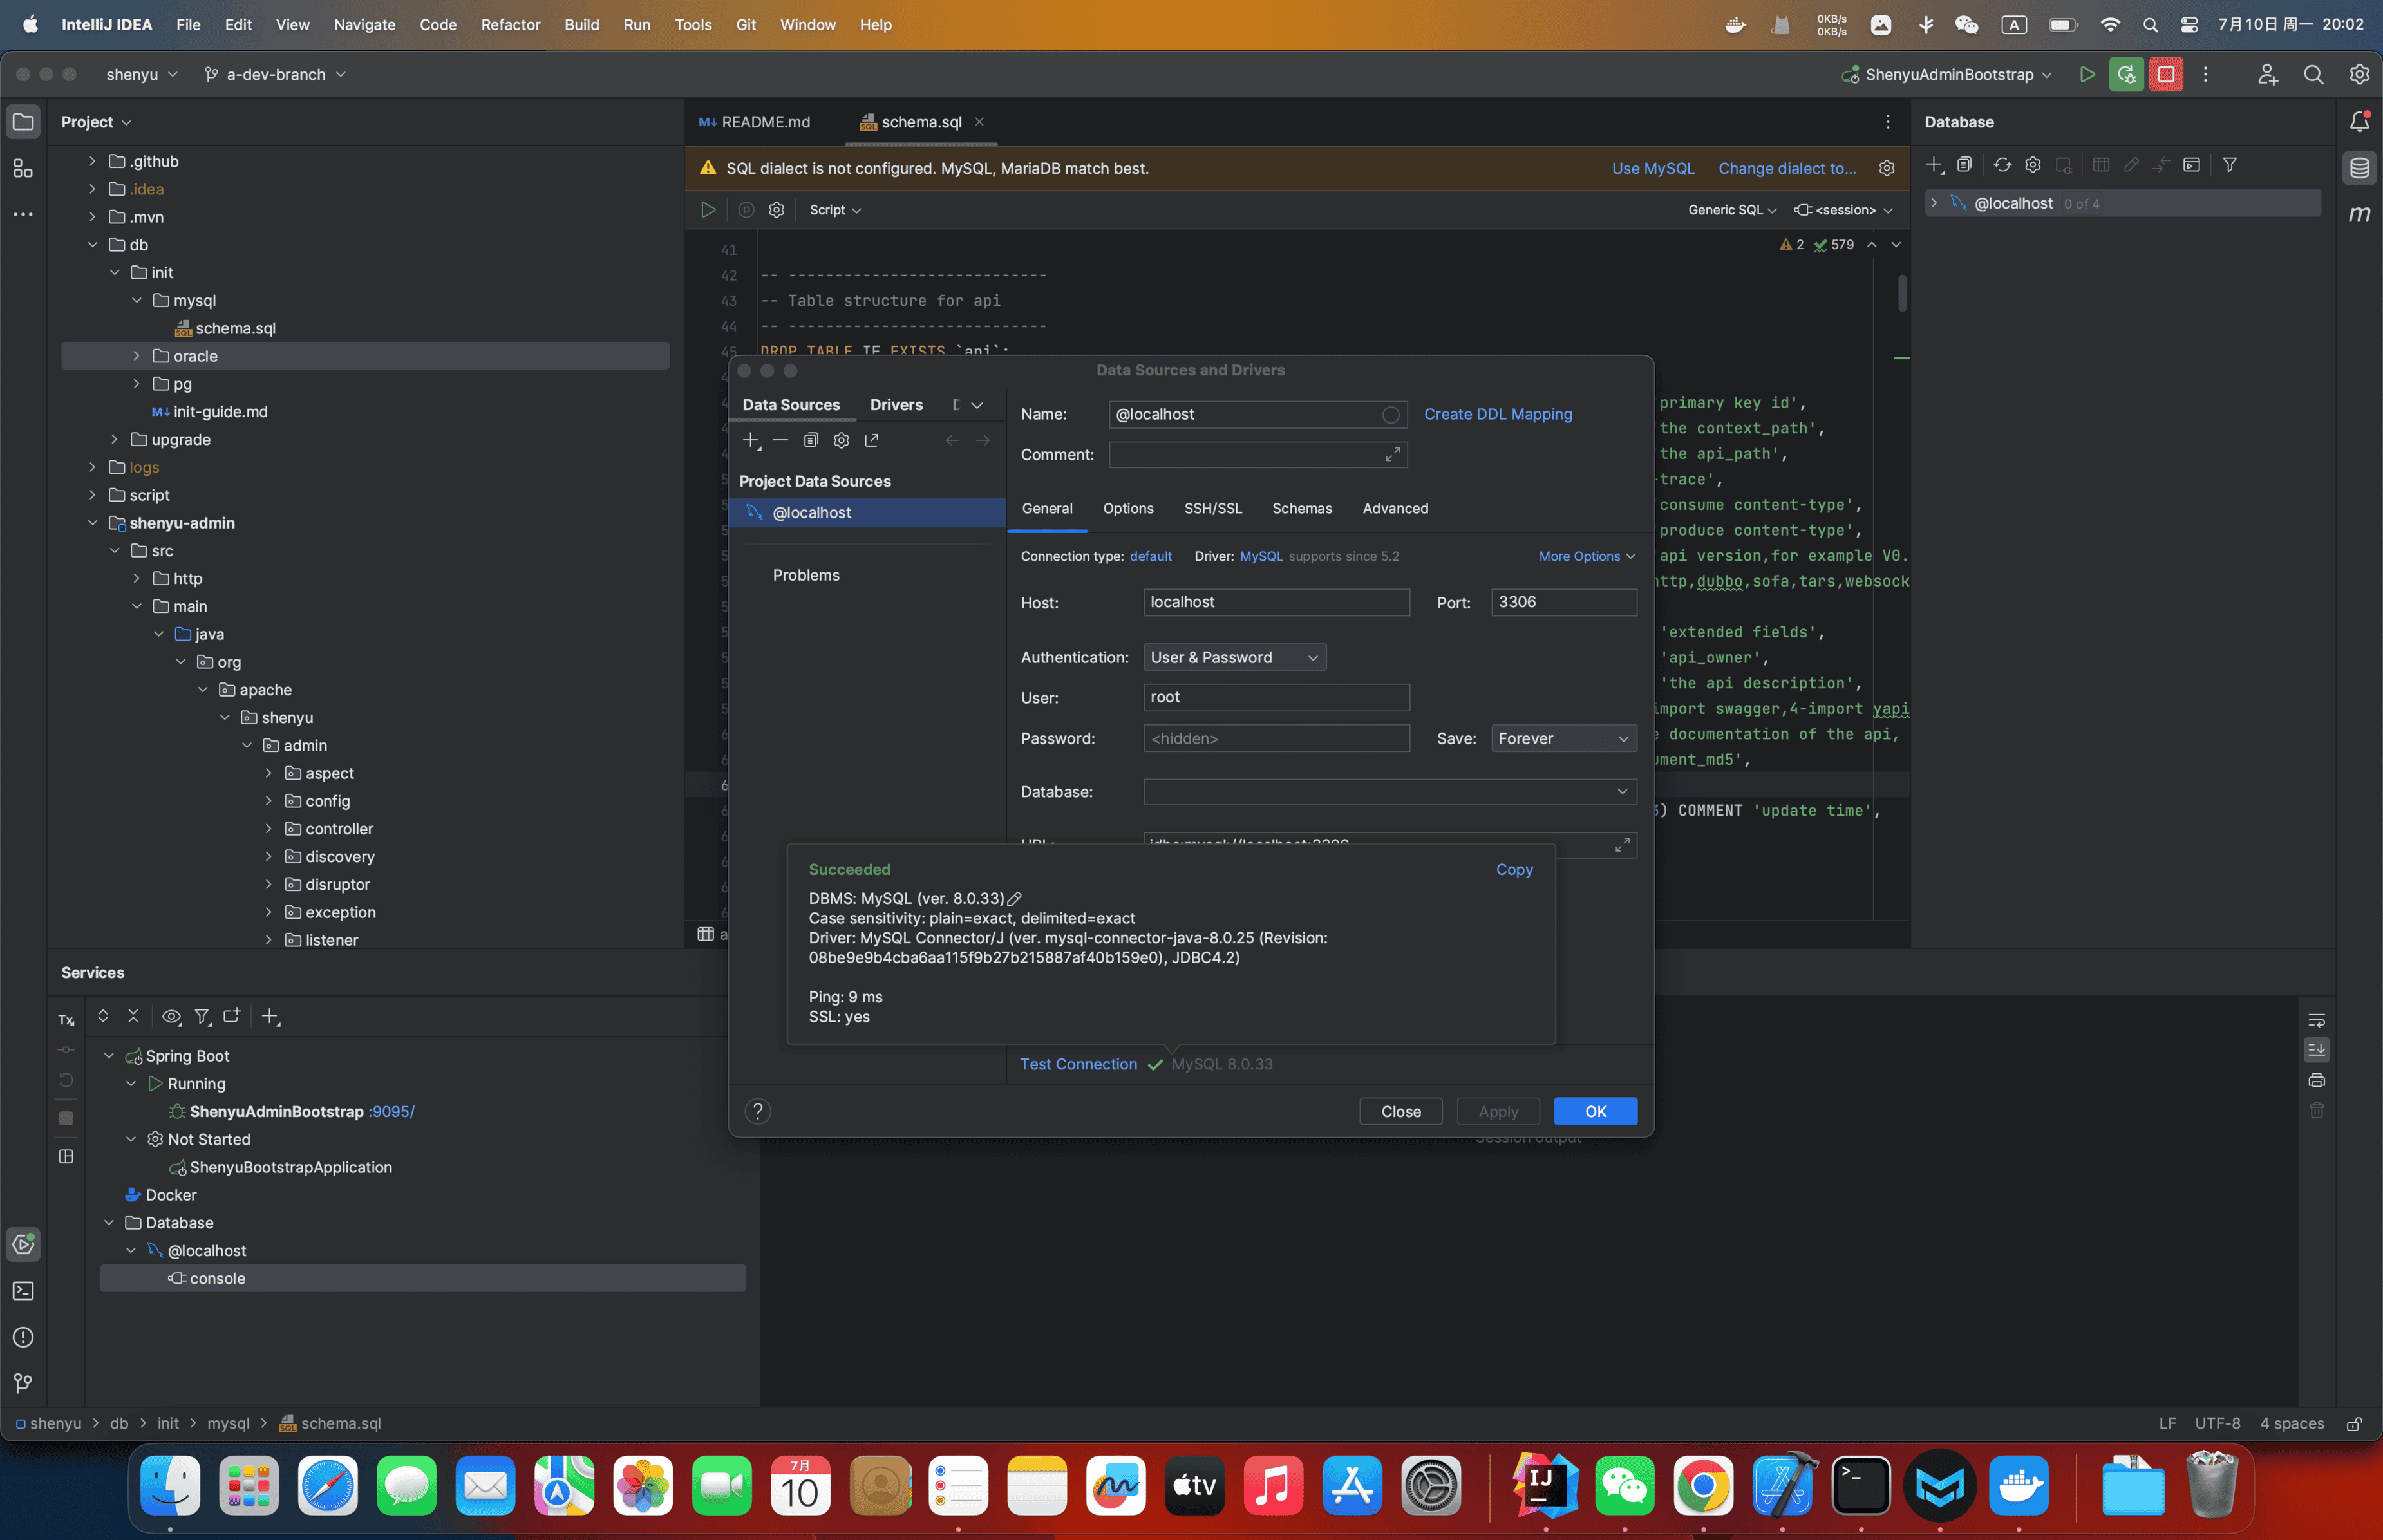Click the Stop run configuration button
The width and height of the screenshot is (2383, 1540).
2165,74
